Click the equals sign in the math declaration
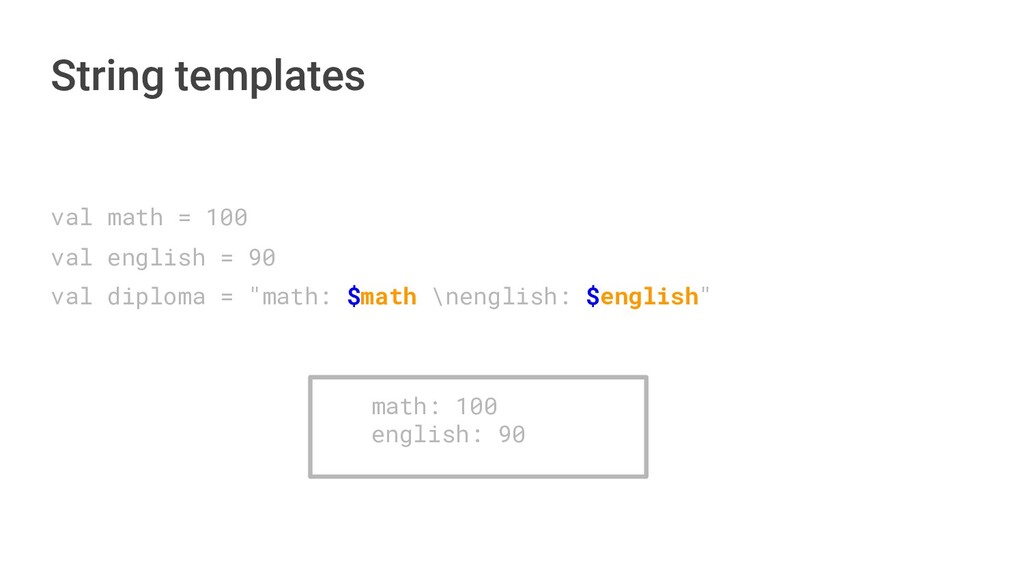The height and width of the screenshot is (576, 1024). (x=185, y=217)
